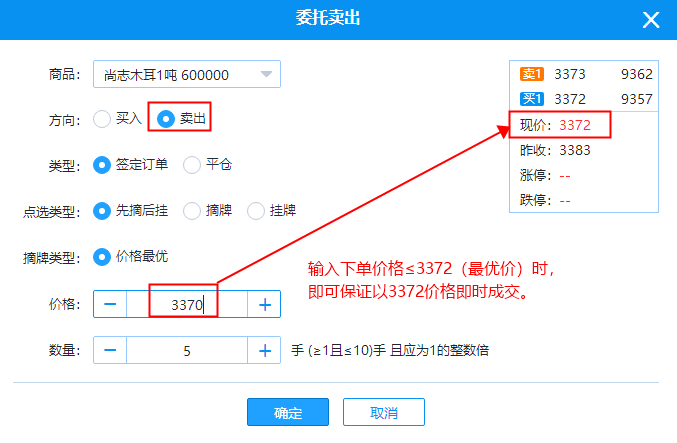
Task: Select the 卖出 direction radio button
Action: coord(166,119)
